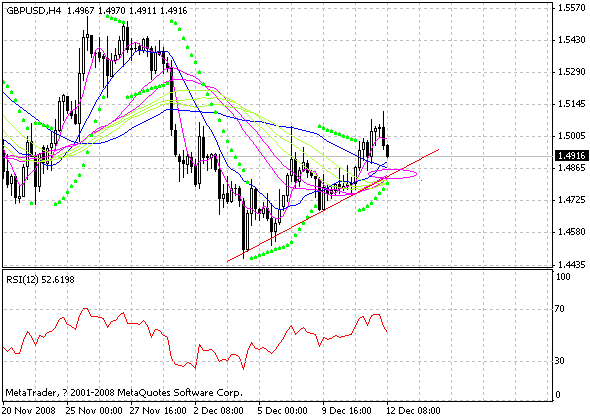
Task: Click the current price tag 1.4916
Action: (x=571, y=155)
